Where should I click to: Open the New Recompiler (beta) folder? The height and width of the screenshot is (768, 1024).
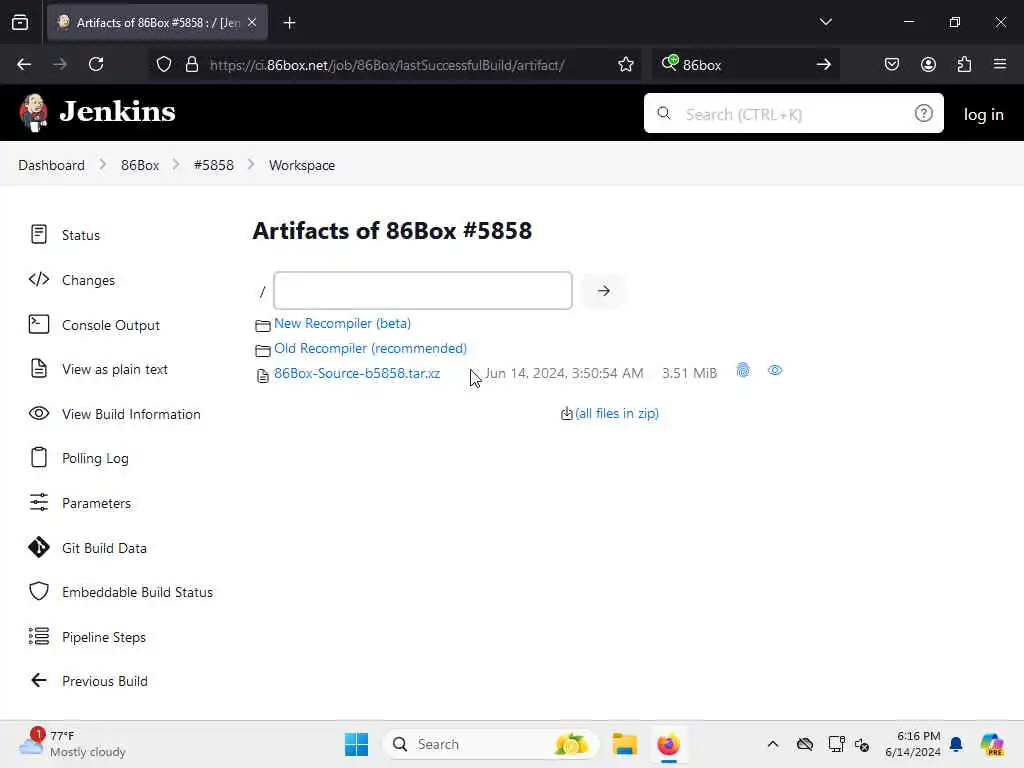(x=342, y=323)
